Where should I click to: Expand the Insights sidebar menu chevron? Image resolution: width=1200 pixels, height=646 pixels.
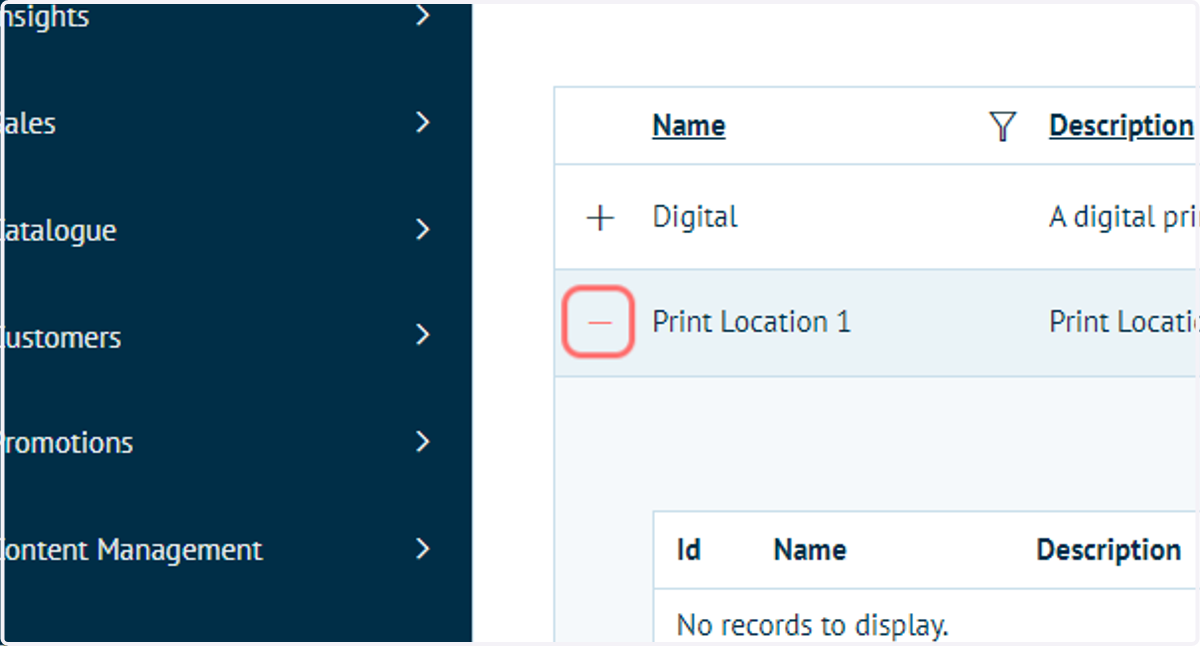pos(423,16)
